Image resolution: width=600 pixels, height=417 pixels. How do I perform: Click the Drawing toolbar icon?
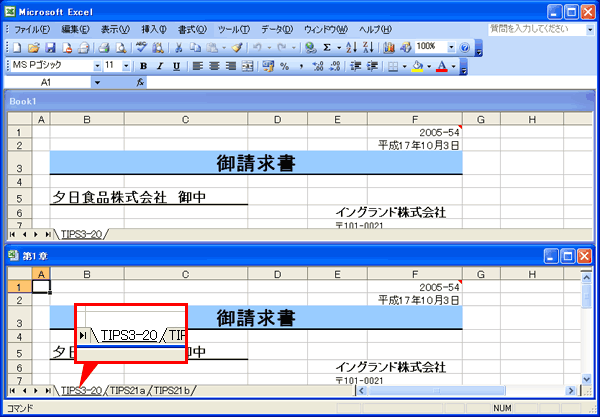pos(405,47)
